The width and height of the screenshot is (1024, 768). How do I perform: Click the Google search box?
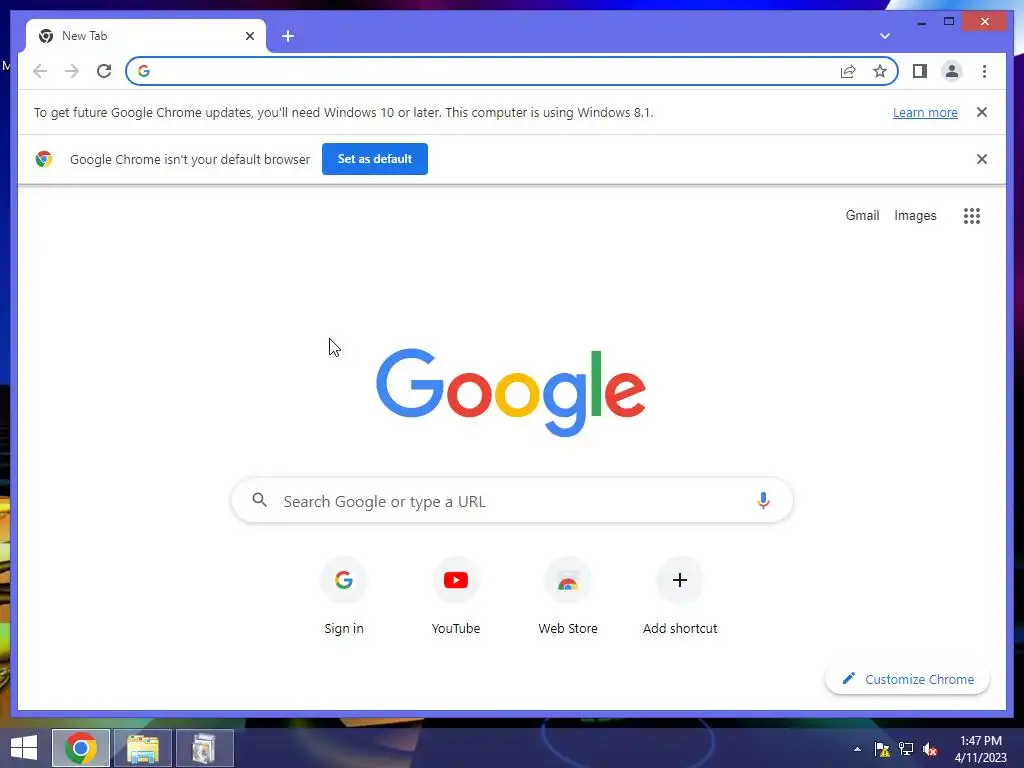tap(512, 501)
